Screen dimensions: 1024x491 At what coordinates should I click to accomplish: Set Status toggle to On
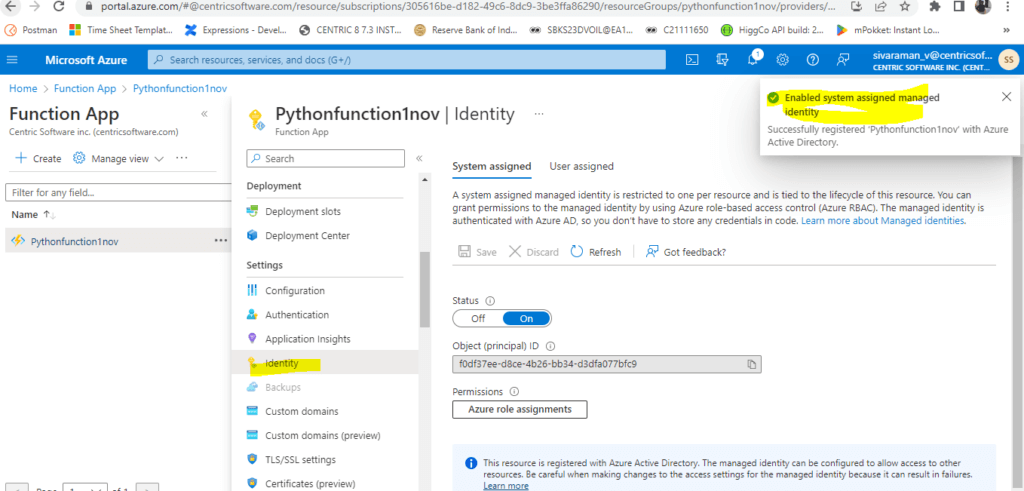coord(526,319)
